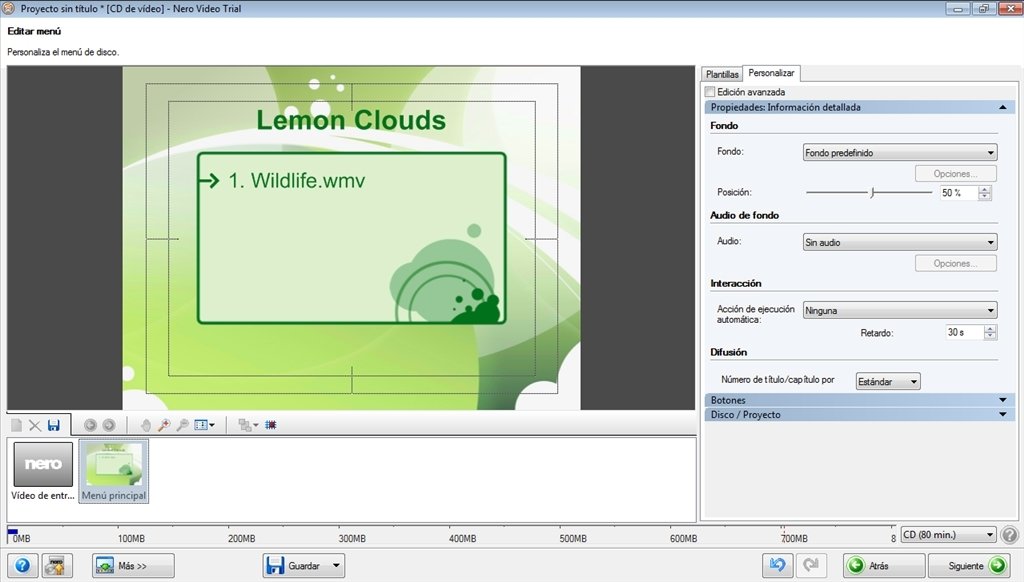The image size is (1024, 582).
Task: Click the Más >> button
Action: (x=133, y=566)
